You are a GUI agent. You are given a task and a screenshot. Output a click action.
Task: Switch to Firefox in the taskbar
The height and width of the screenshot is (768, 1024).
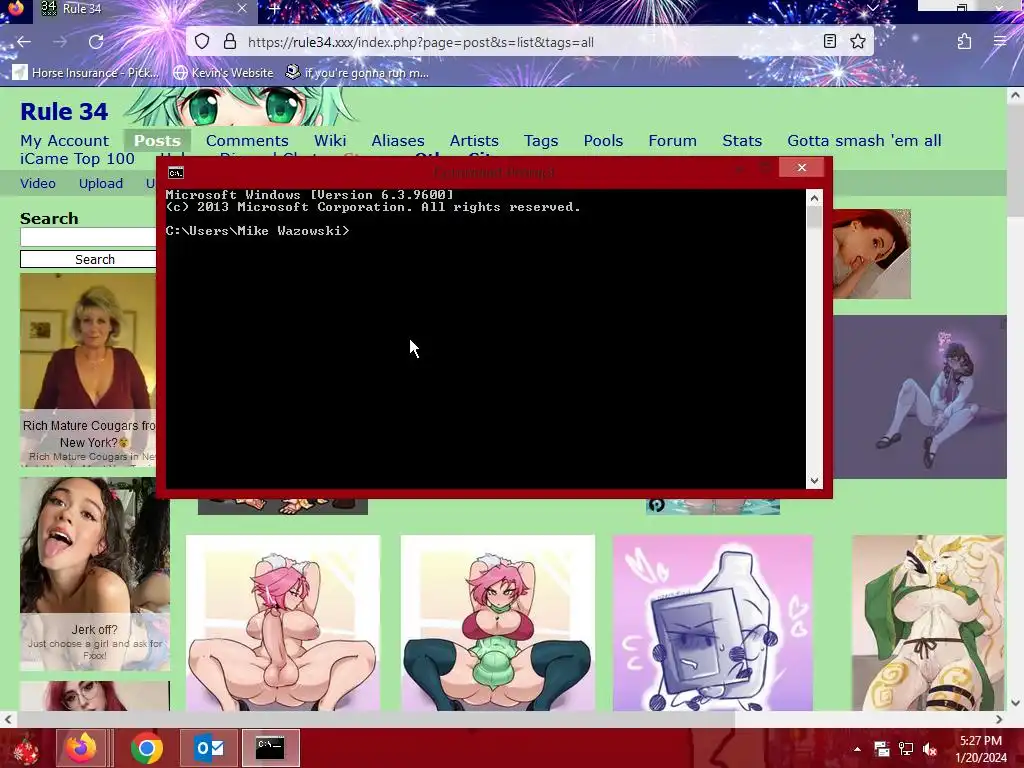80,748
